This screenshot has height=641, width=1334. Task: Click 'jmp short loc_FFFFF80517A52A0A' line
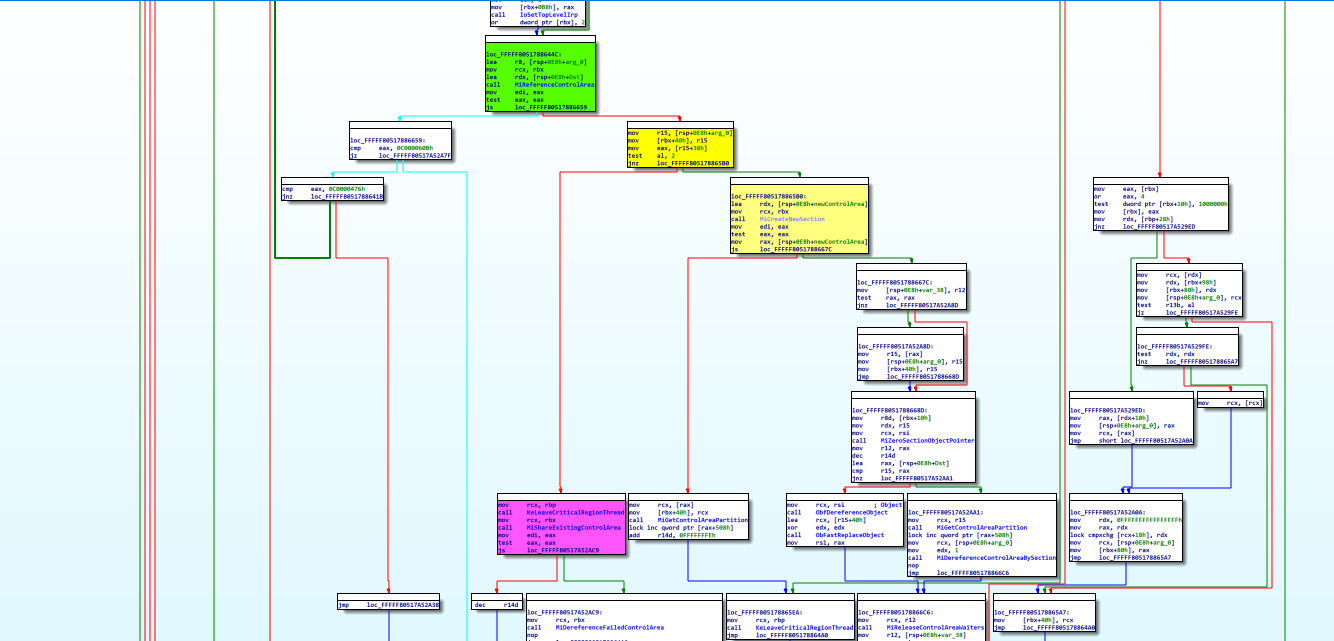click(x=1131, y=440)
